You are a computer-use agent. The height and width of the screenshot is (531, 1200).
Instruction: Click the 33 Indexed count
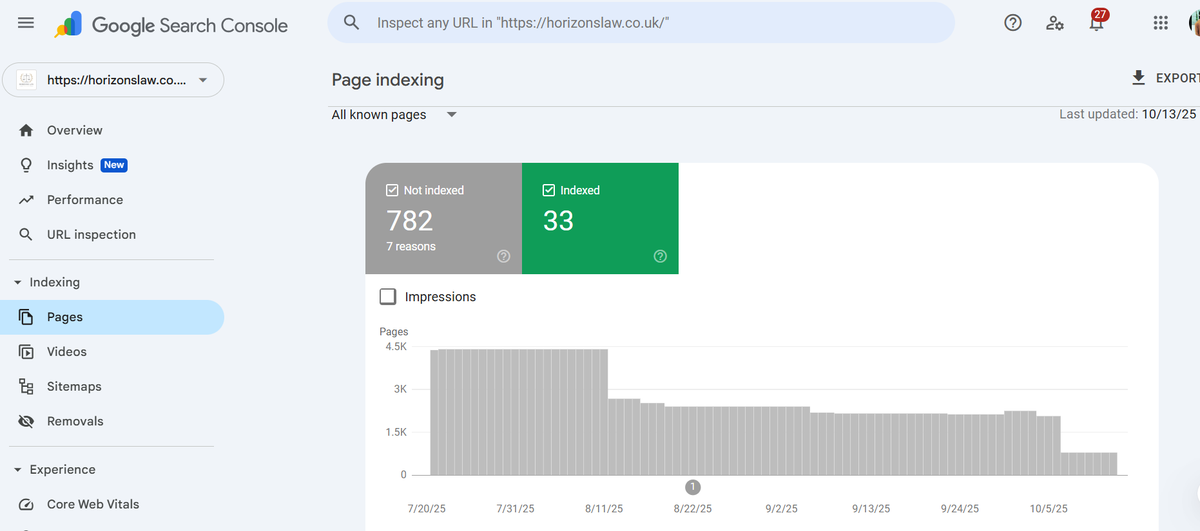tap(558, 220)
